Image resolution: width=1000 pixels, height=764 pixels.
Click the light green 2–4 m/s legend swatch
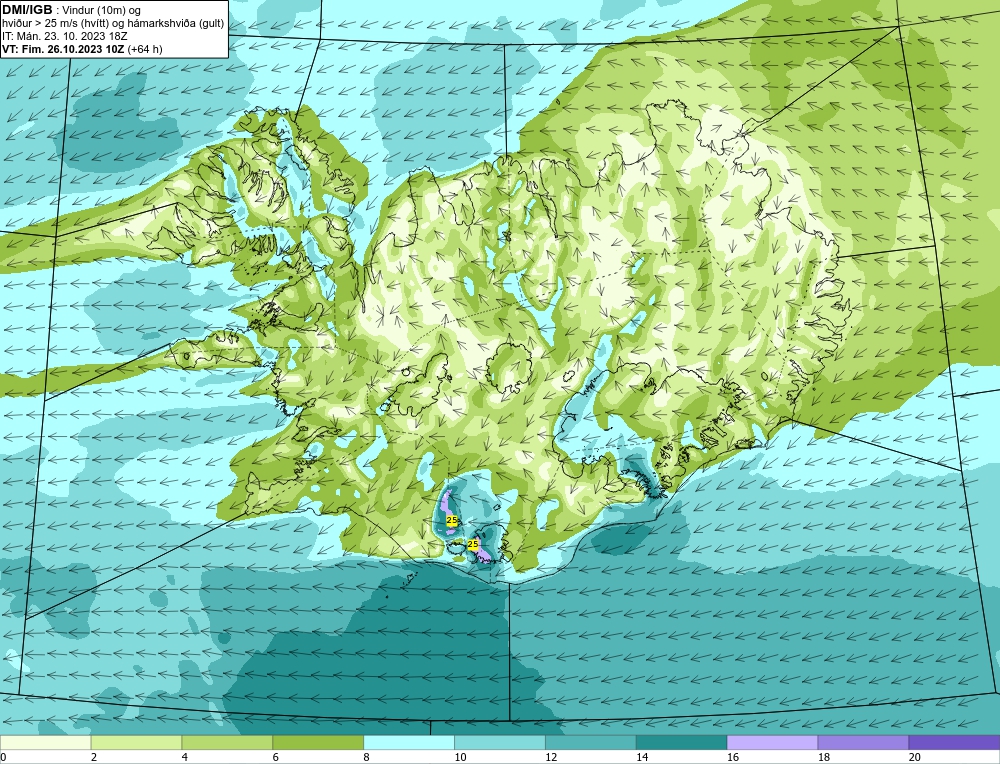tap(136, 742)
